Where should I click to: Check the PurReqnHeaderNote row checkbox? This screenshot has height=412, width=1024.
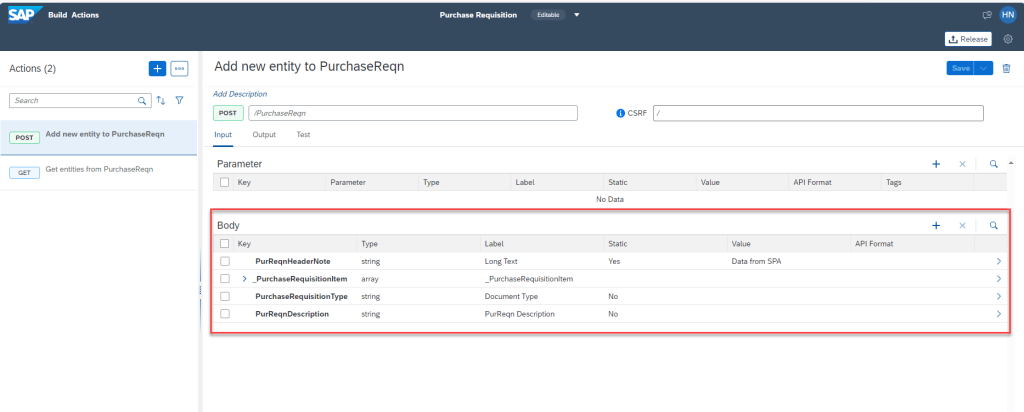pyautogui.click(x=225, y=261)
